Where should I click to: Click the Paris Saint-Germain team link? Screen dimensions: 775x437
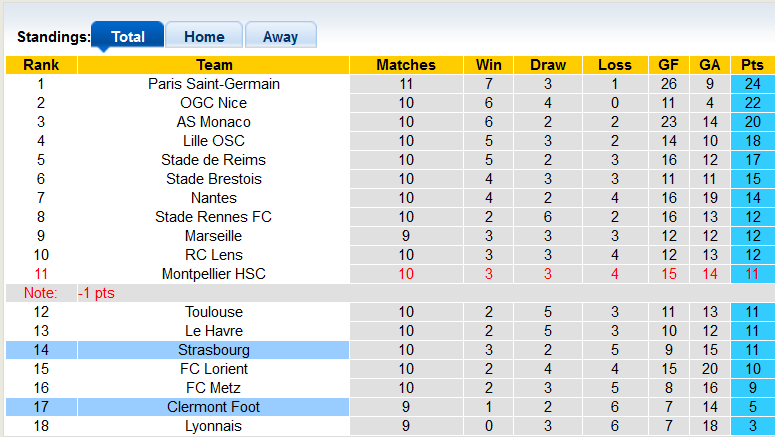[213, 84]
